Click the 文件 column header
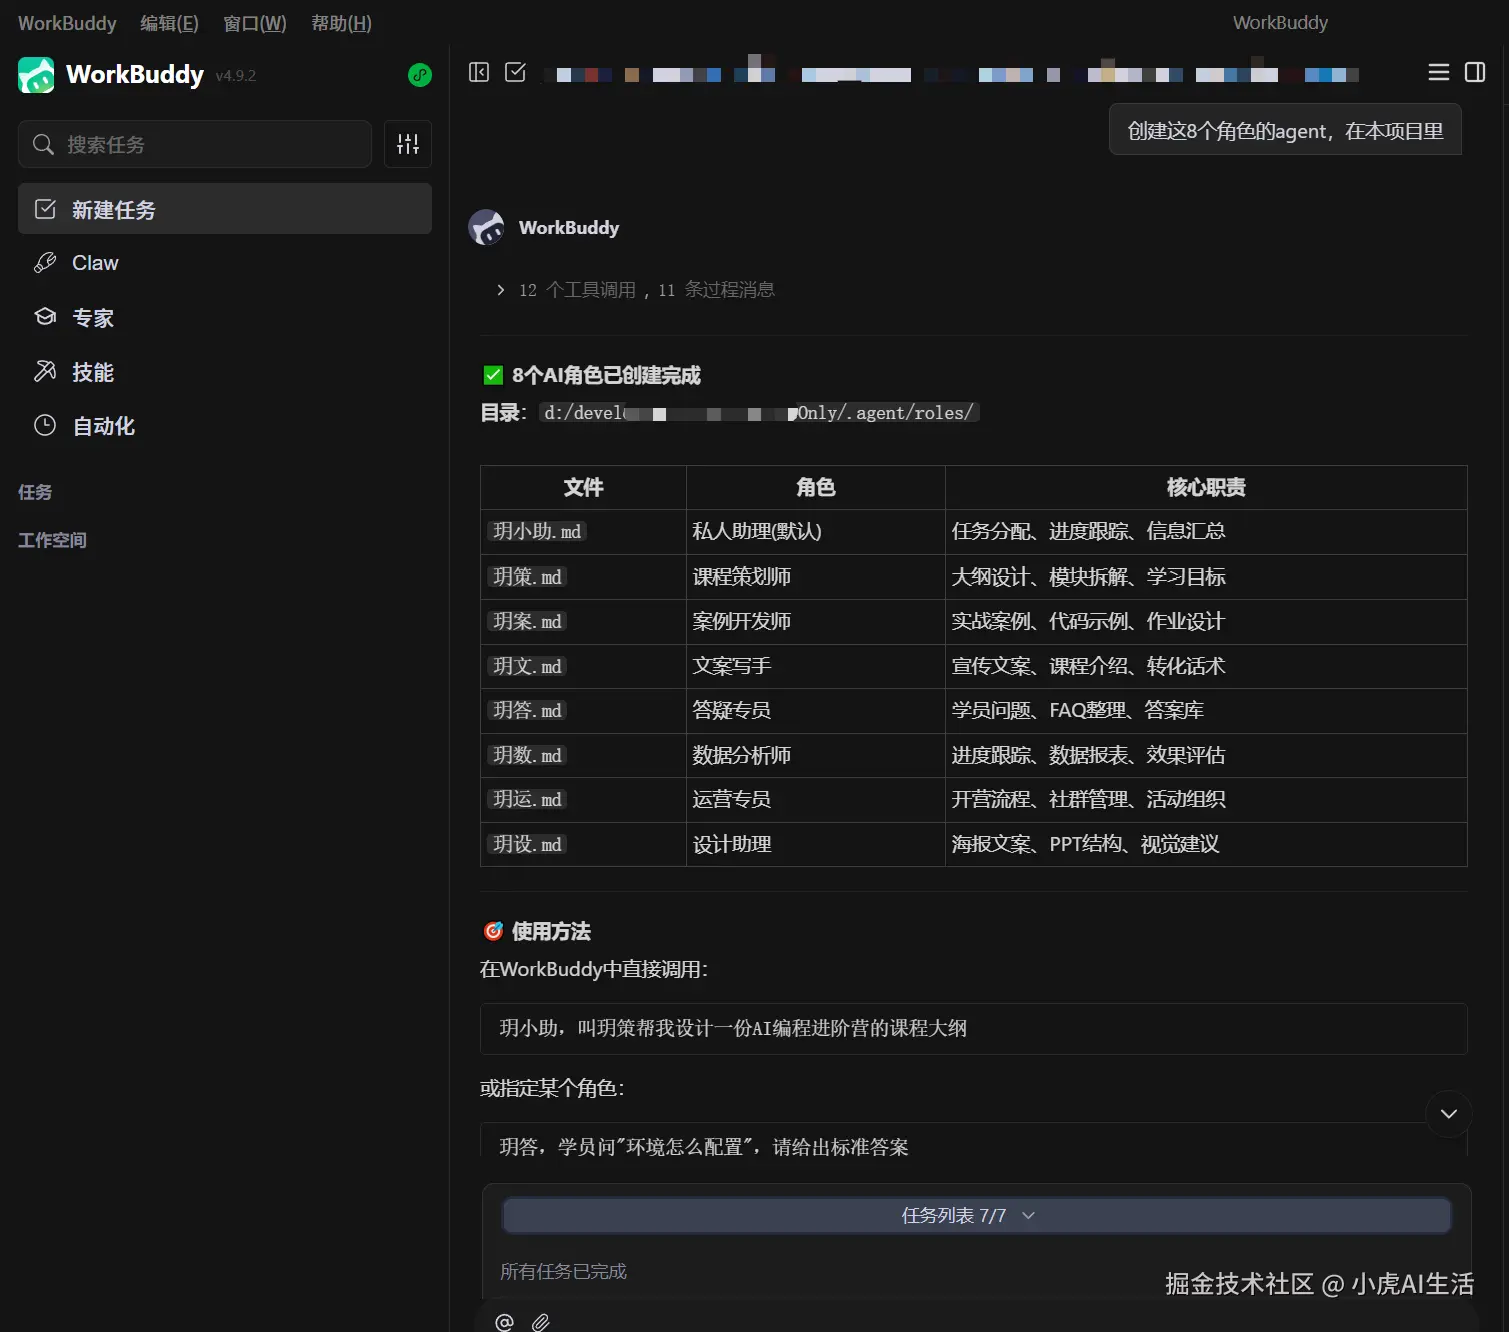Viewport: 1509px width, 1332px height. (x=583, y=488)
